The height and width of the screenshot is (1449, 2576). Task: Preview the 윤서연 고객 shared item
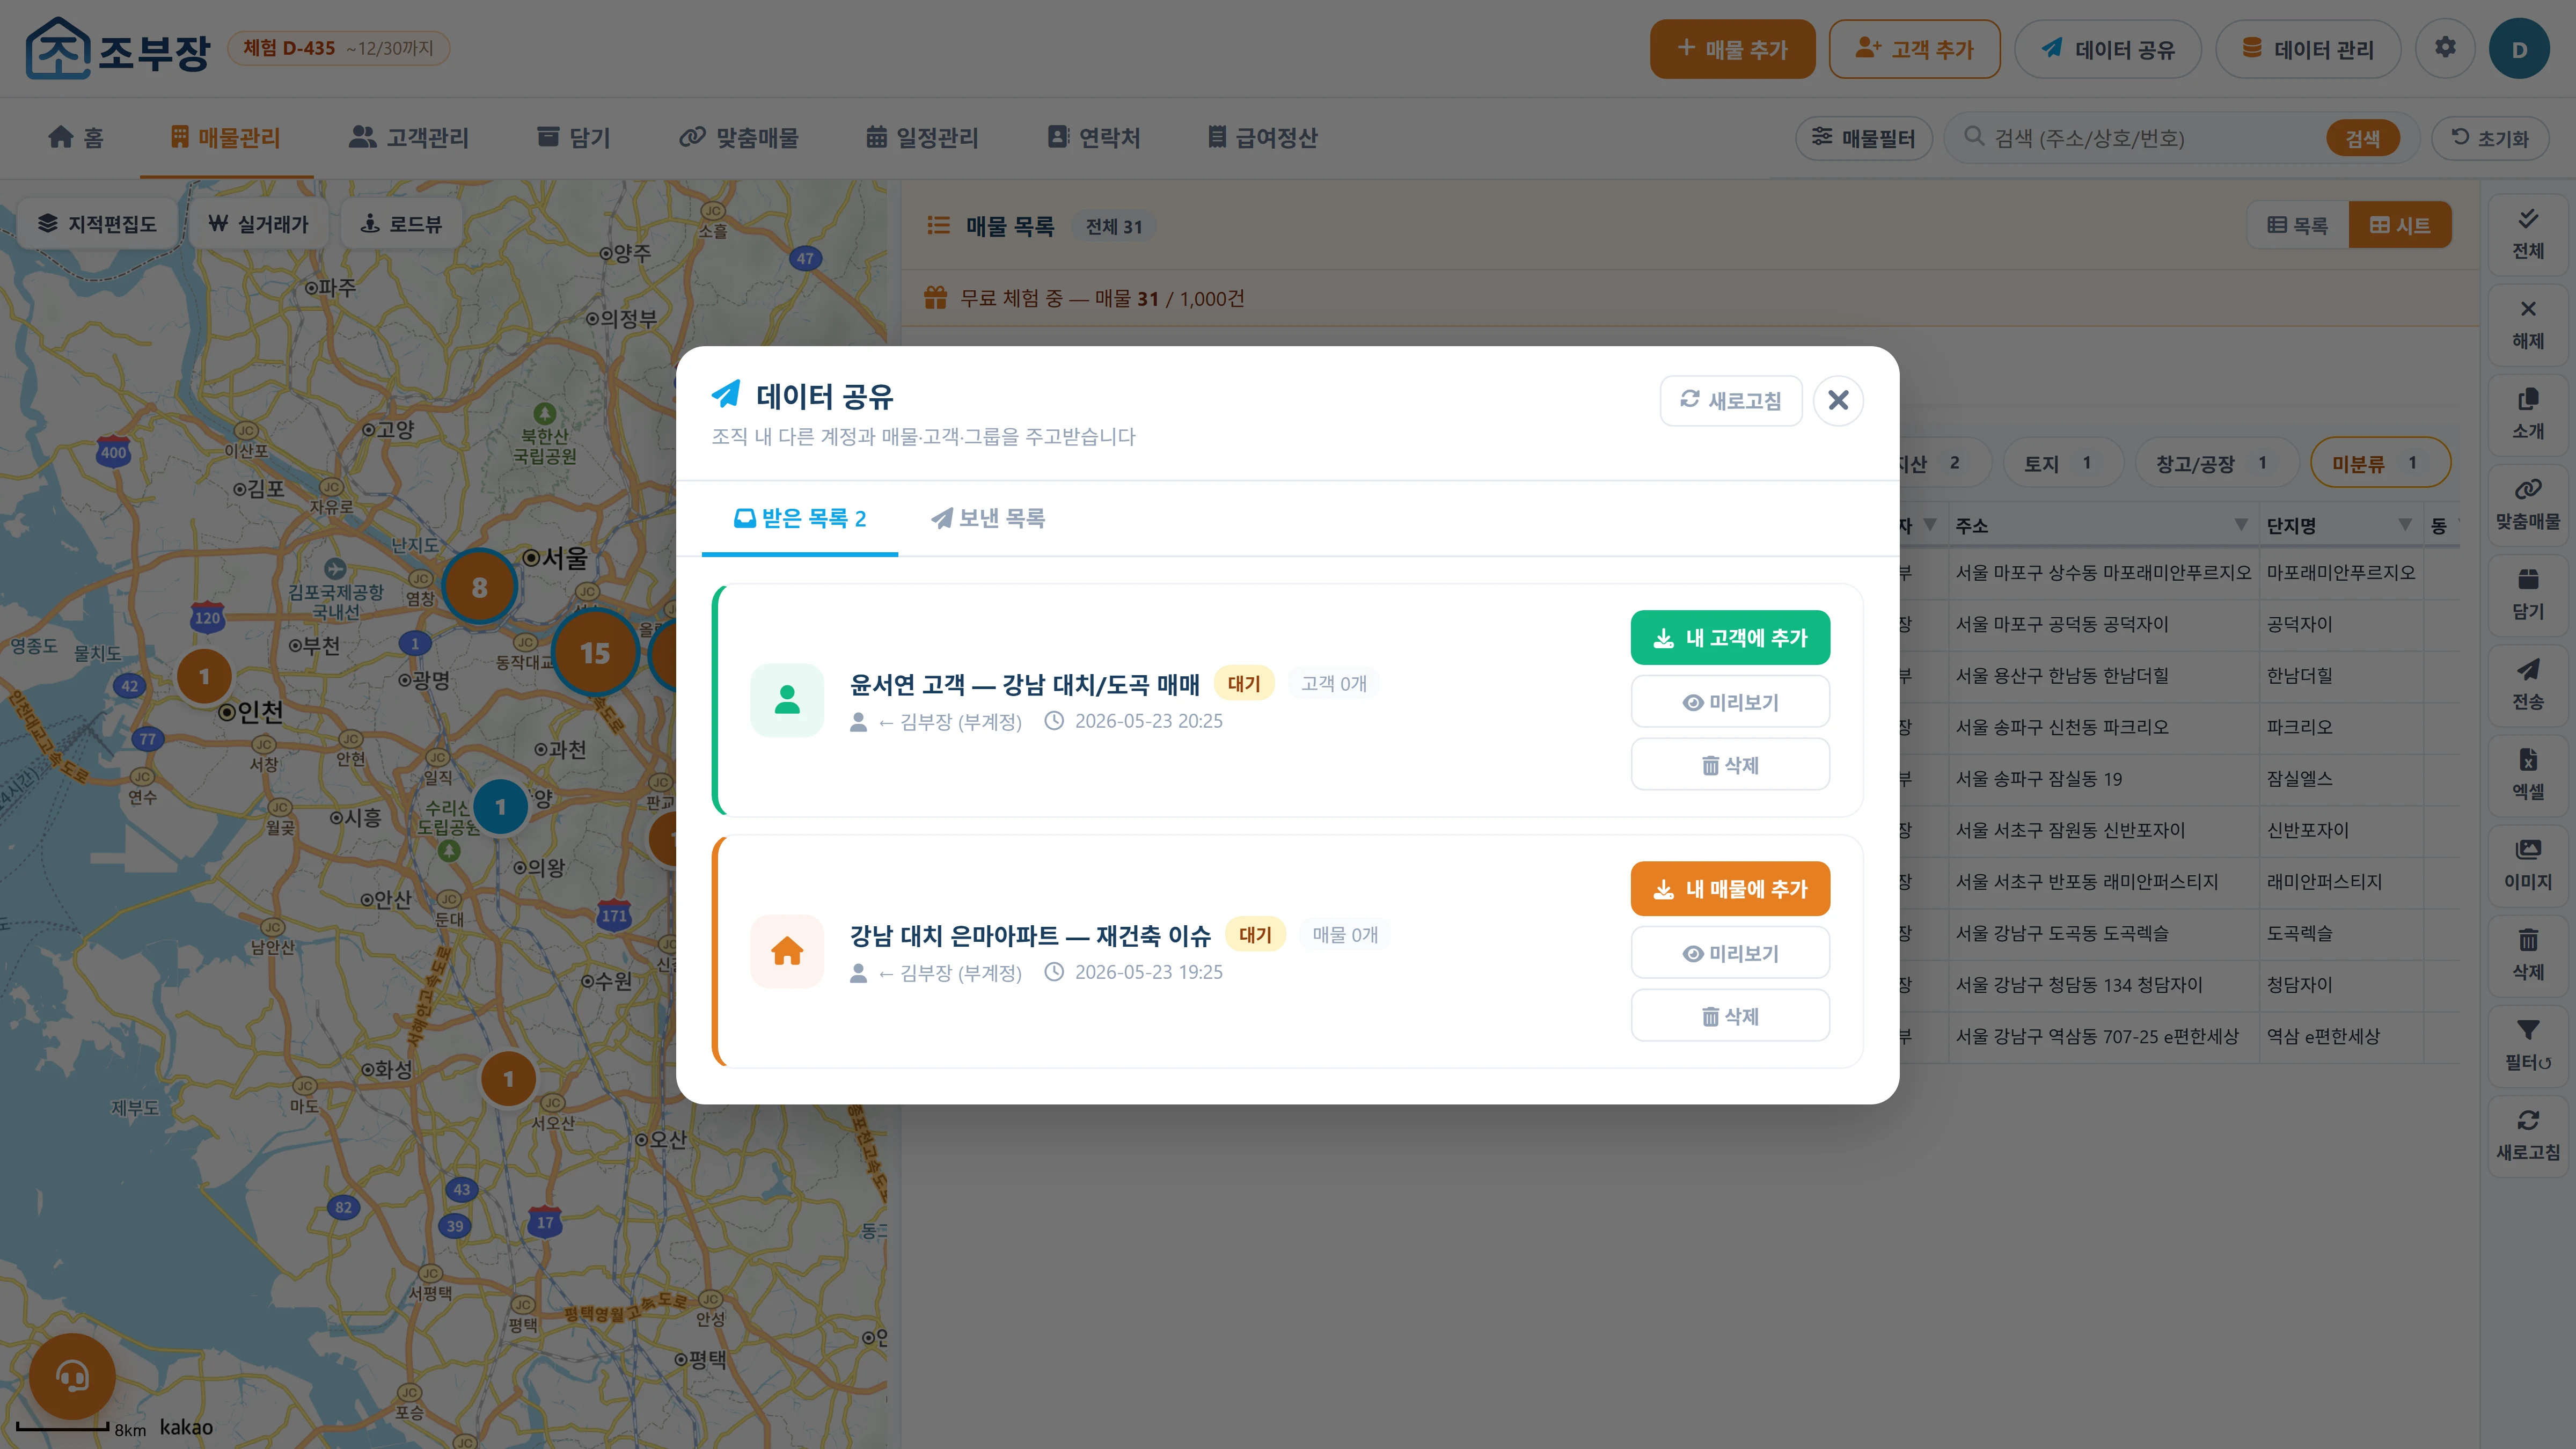(1730, 702)
